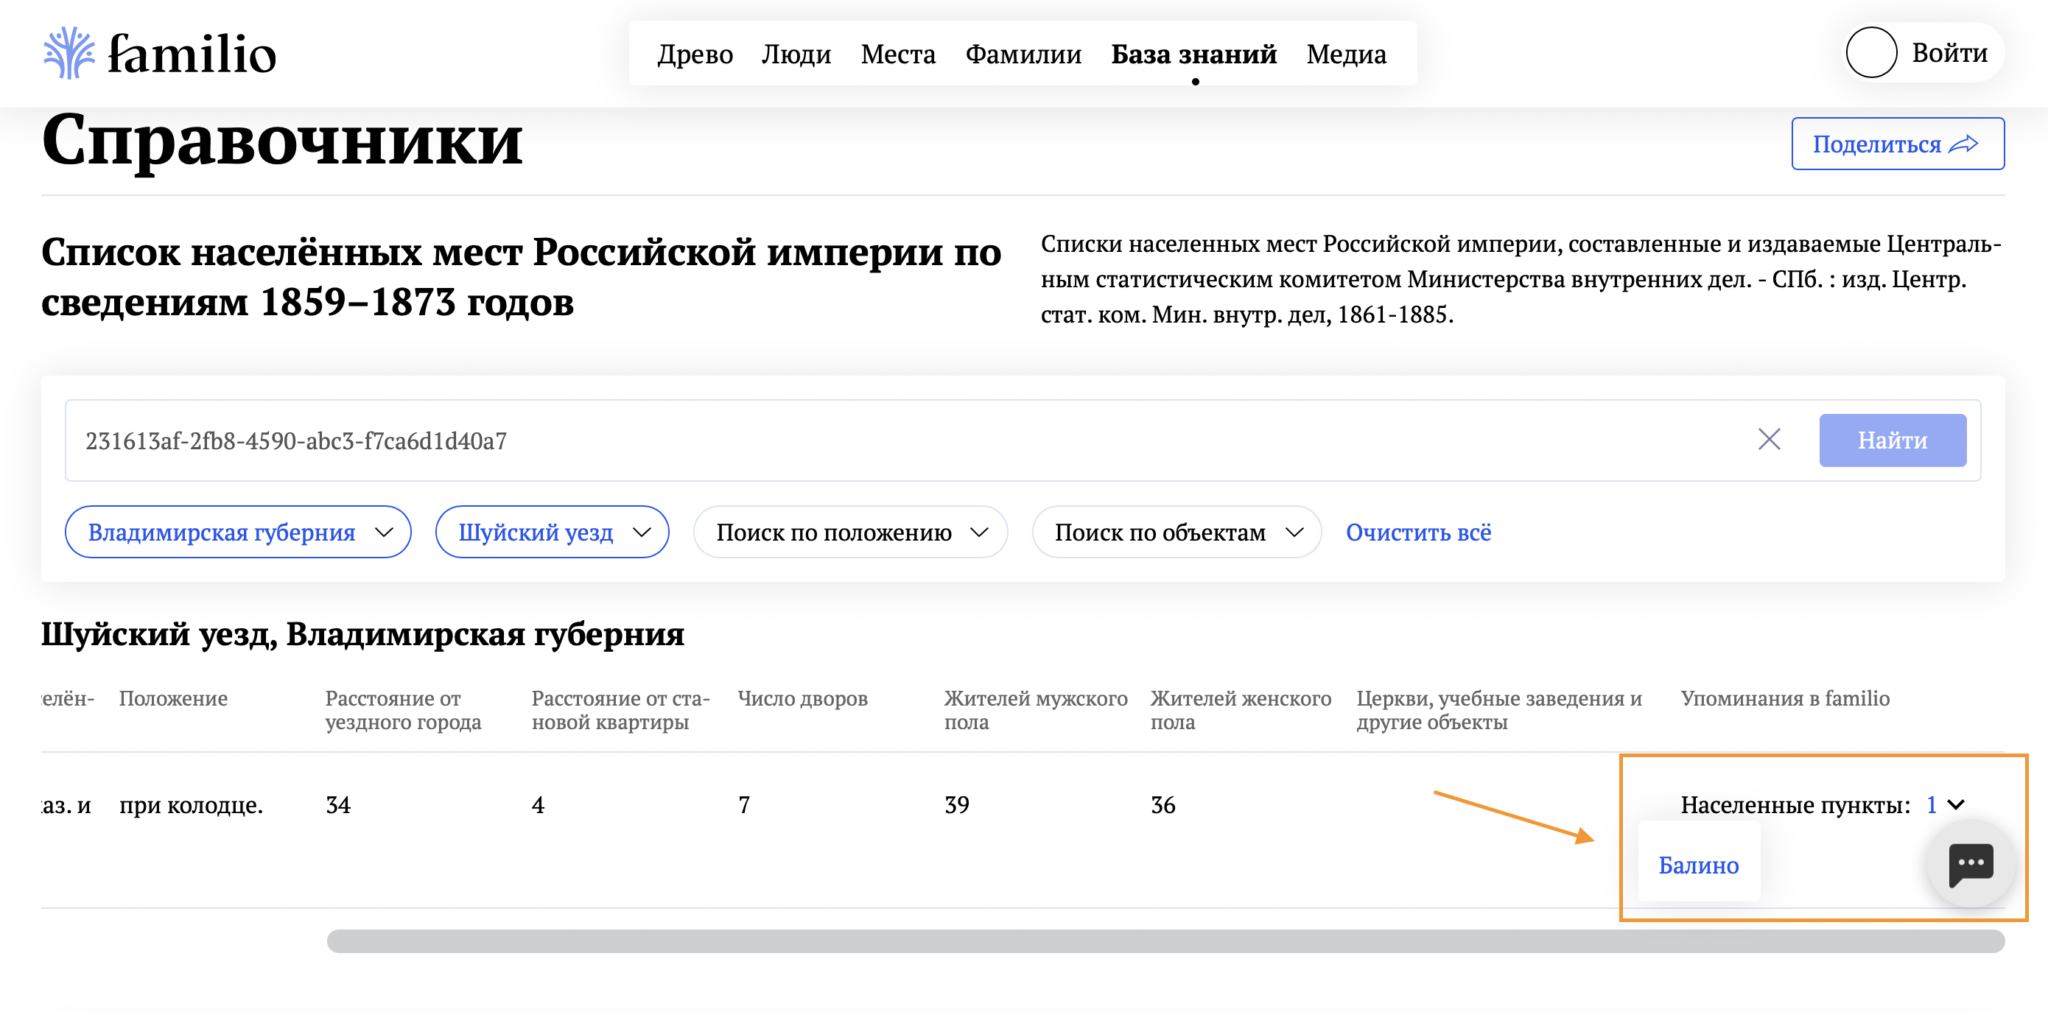Click the Церкви, учебные заведения header
This screenshot has height=1012, width=2048.
click(1499, 710)
